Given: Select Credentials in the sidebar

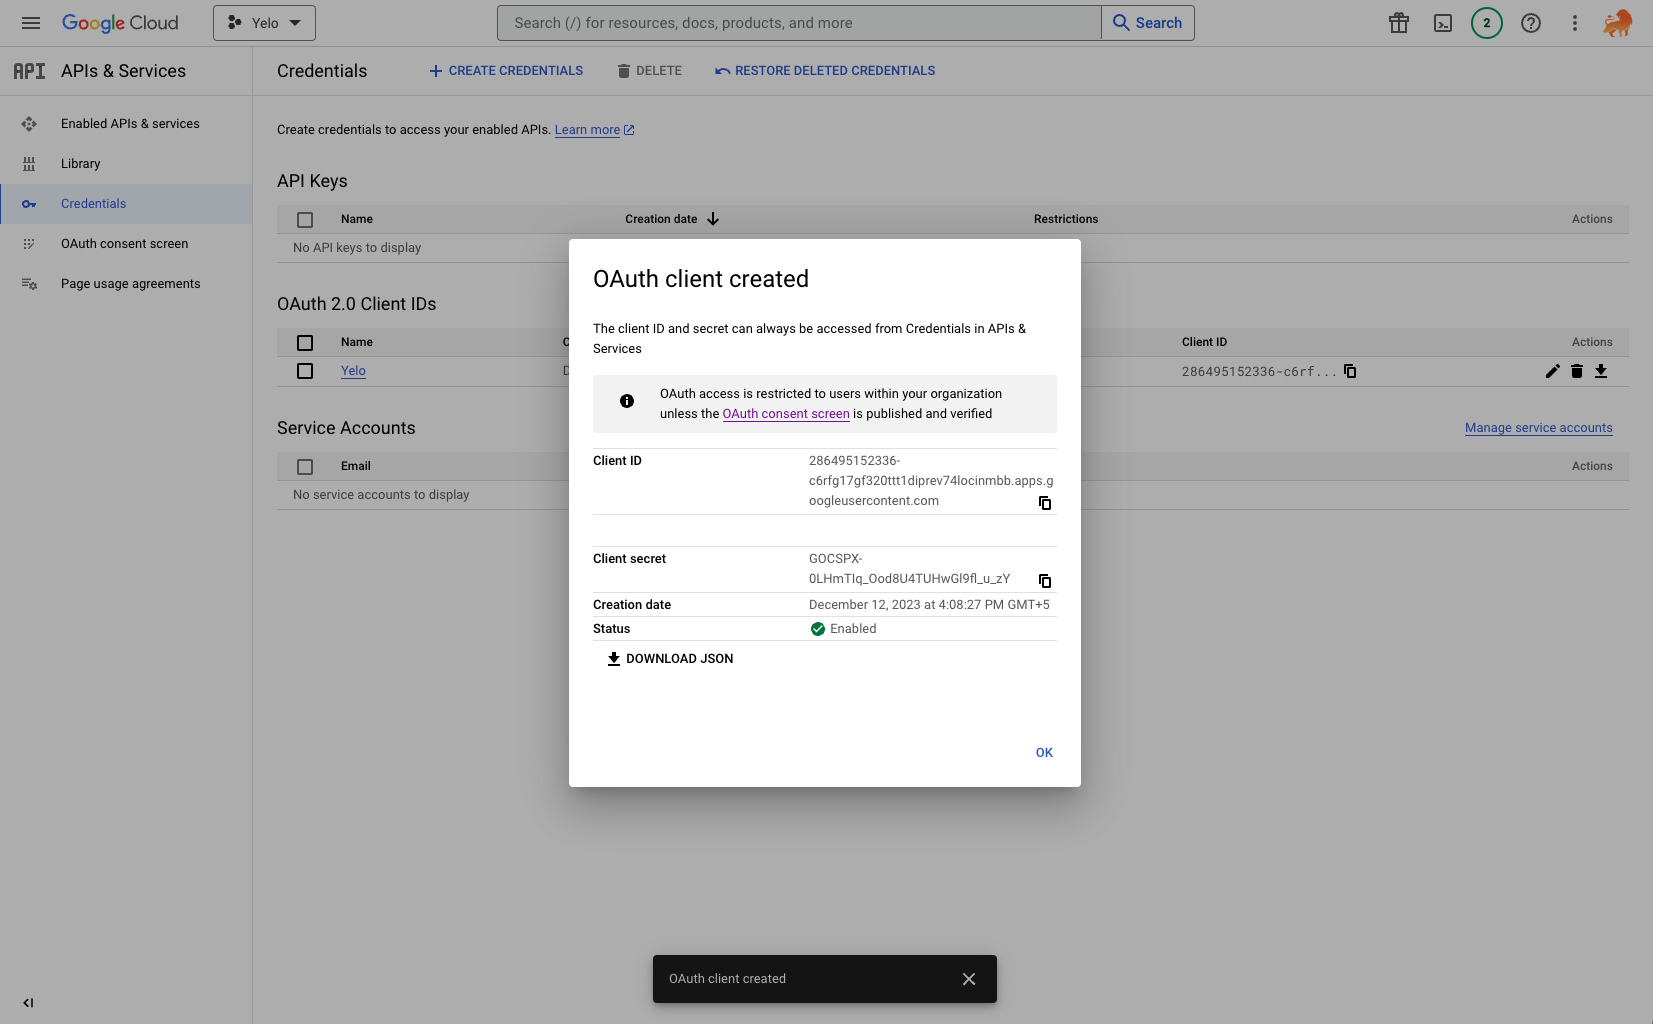Looking at the screenshot, I should 126,204.
